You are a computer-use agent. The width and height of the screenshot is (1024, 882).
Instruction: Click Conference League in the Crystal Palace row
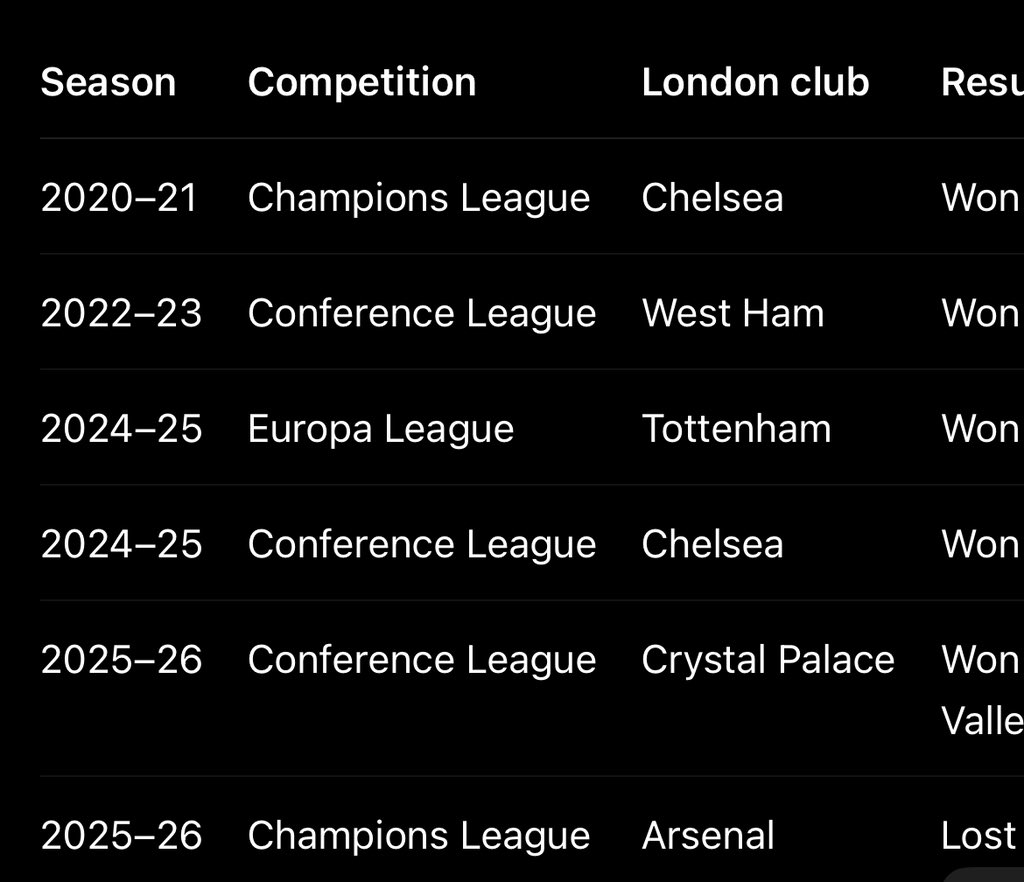point(422,661)
